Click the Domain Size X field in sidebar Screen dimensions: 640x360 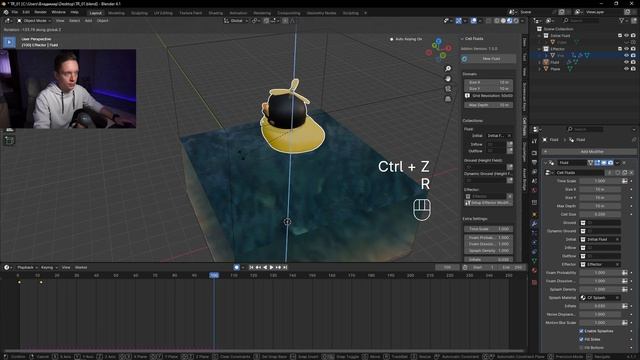pyautogui.click(x=488, y=82)
